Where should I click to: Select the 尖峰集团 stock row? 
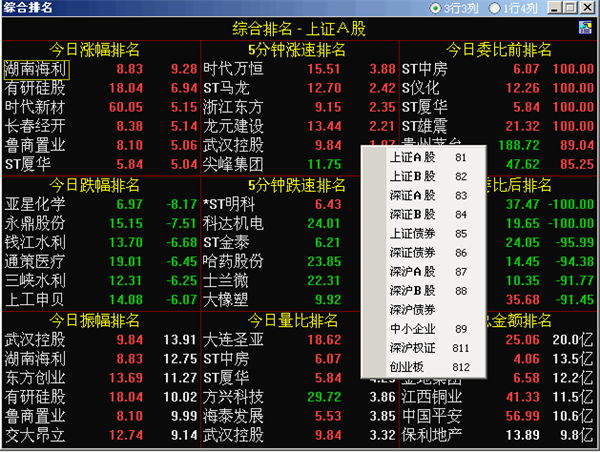click(282, 165)
